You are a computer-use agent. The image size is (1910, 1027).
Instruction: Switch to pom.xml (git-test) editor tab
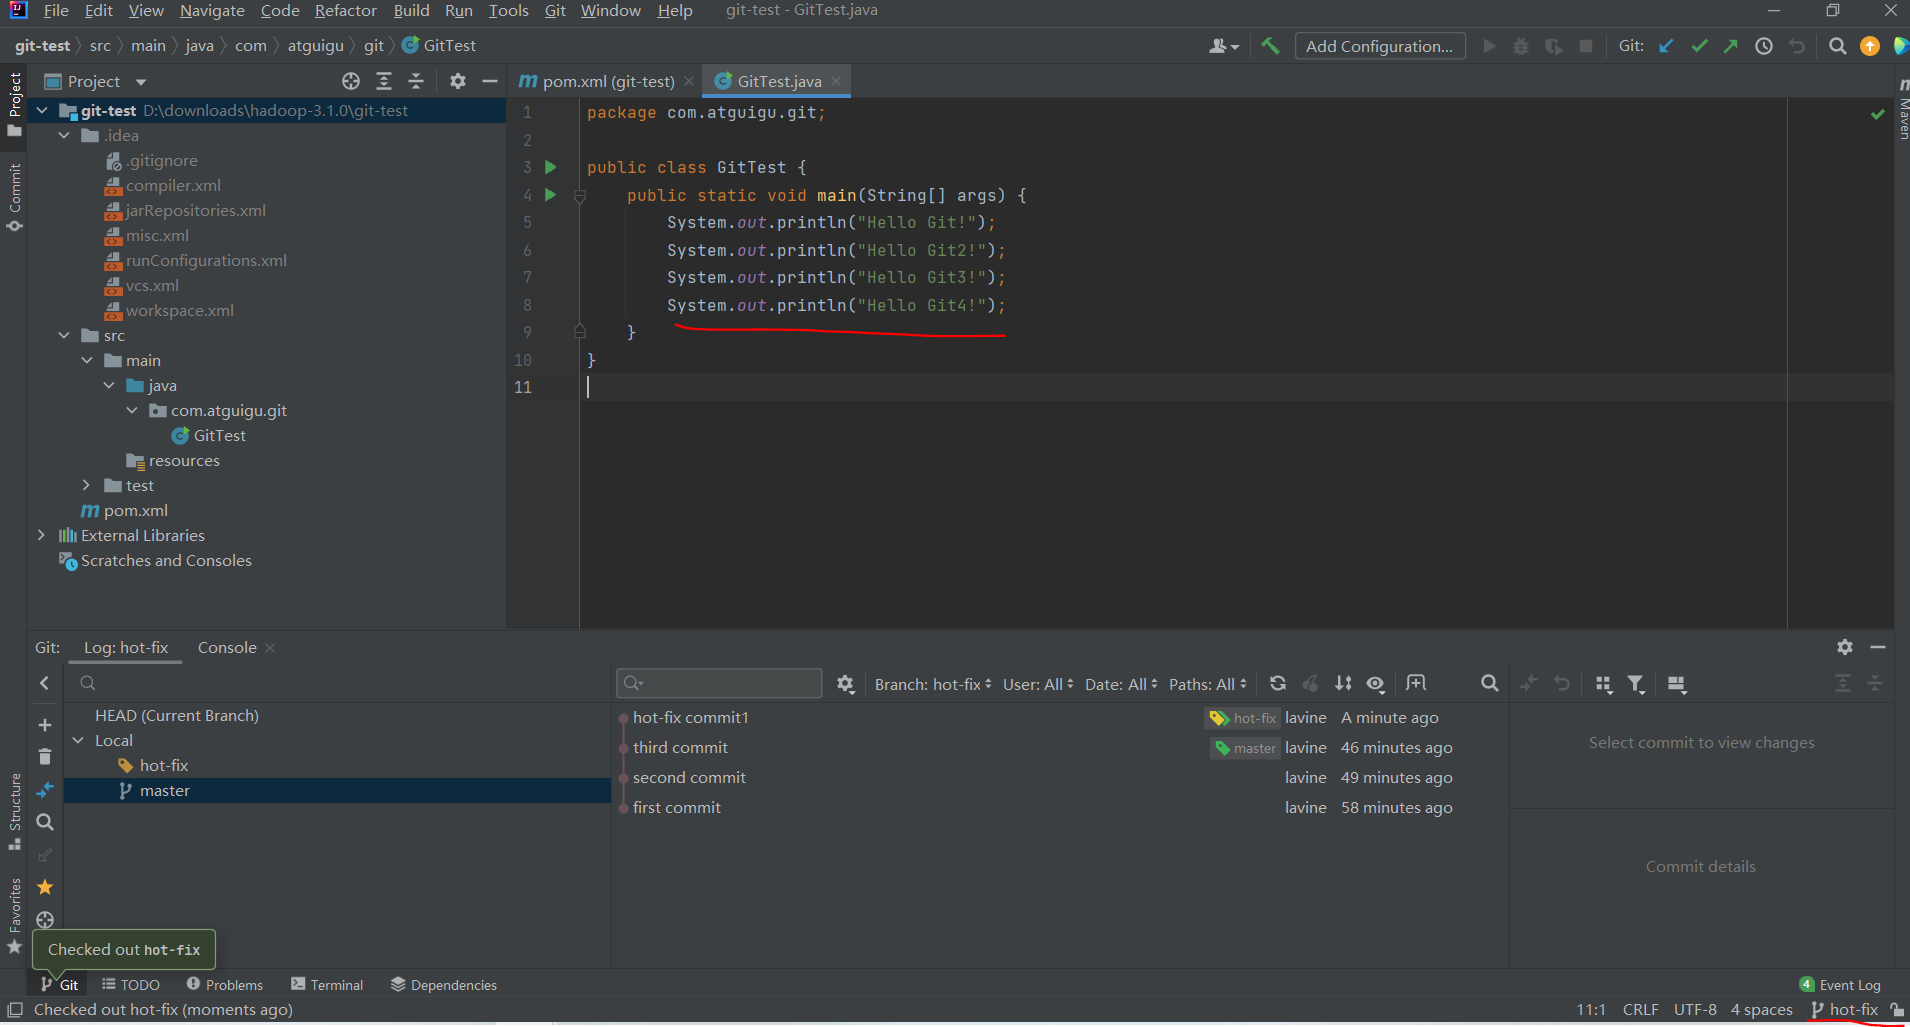pyautogui.click(x=607, y=81)
